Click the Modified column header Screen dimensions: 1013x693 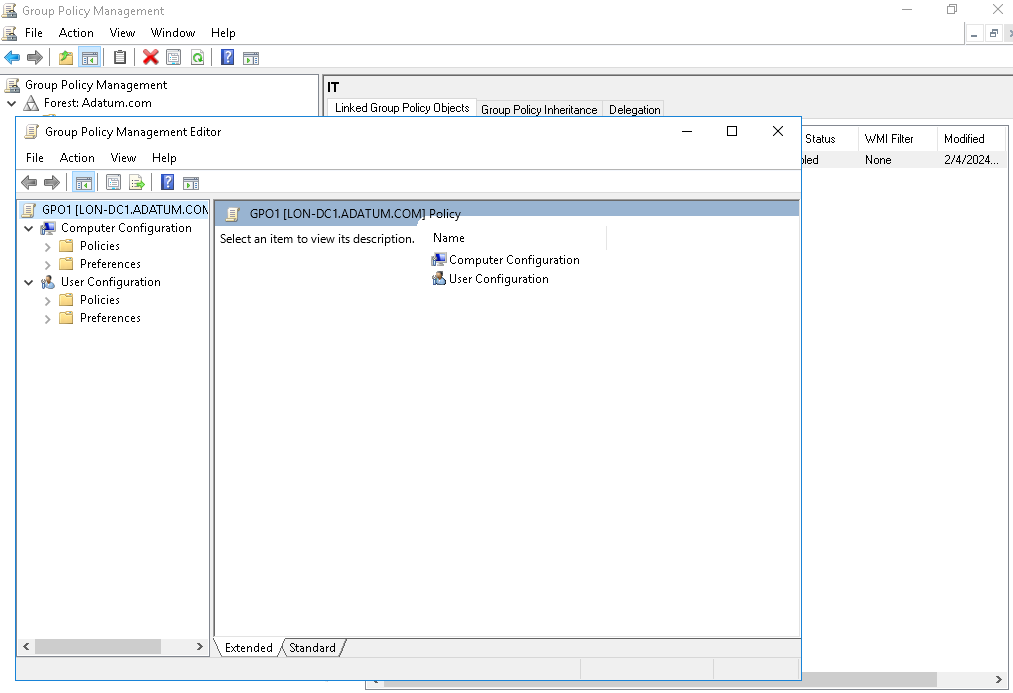(964, 139)
